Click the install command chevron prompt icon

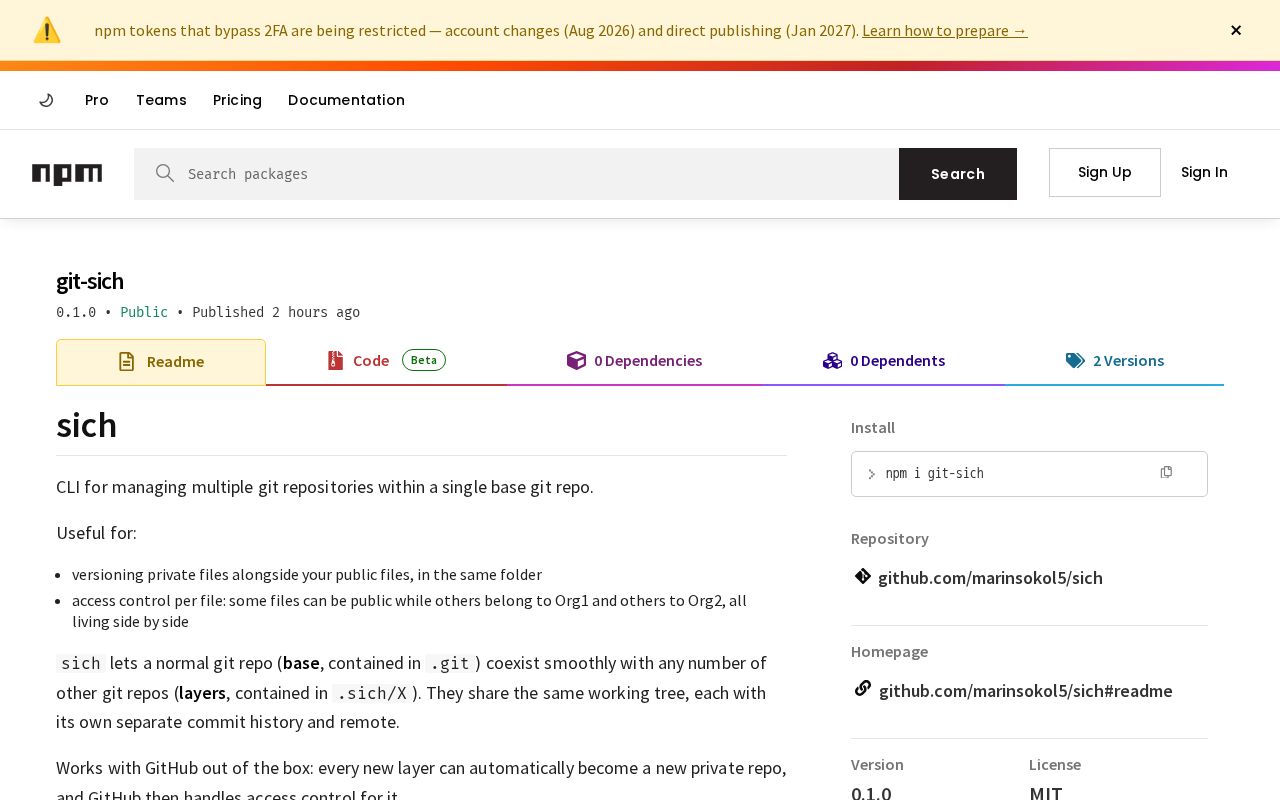[x=871, y=474]
